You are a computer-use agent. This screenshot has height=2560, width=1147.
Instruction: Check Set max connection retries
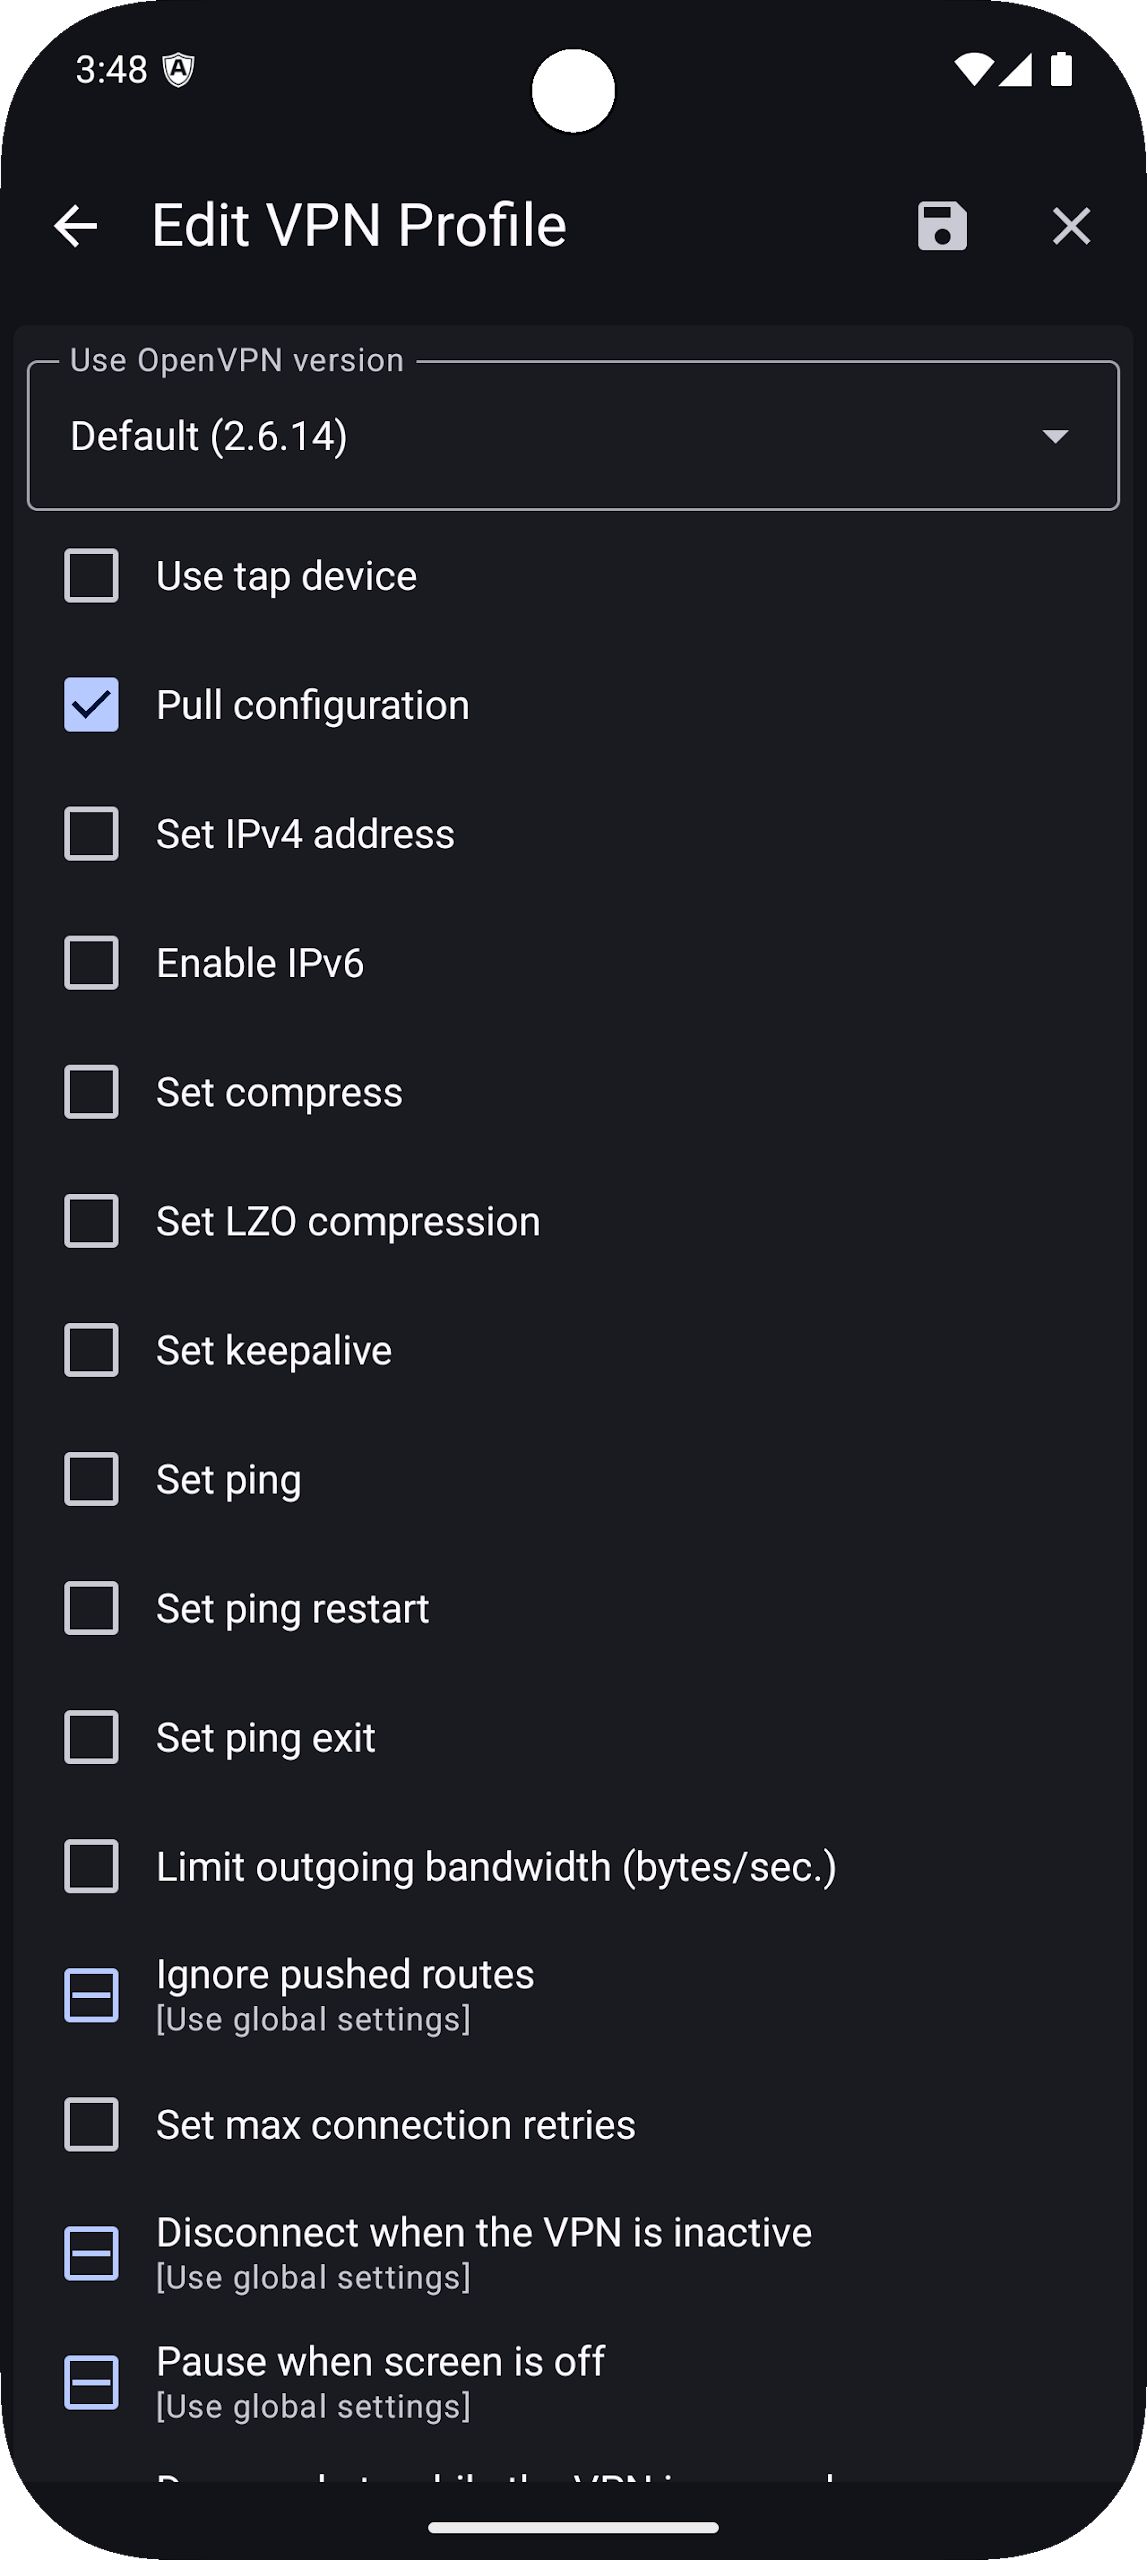(91, 2124)
